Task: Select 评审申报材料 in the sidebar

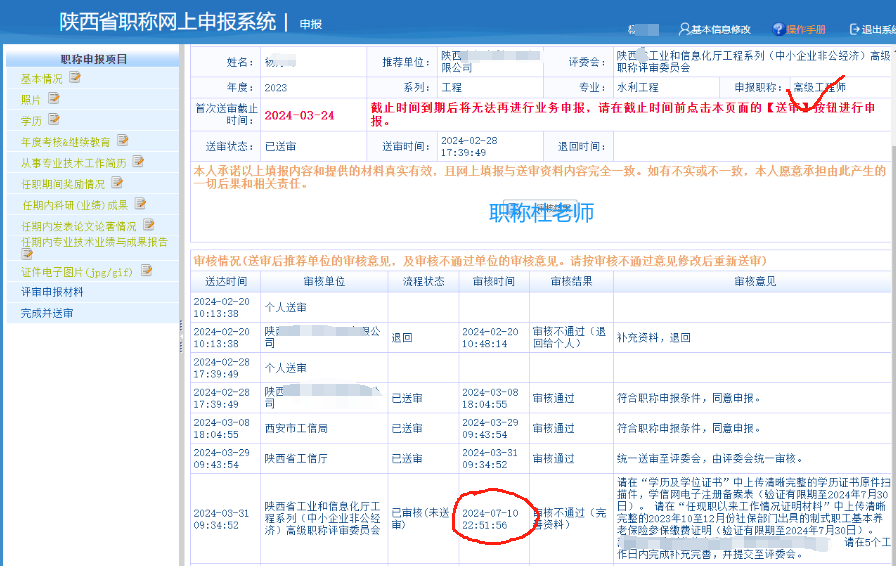Action: click(52, 292)
